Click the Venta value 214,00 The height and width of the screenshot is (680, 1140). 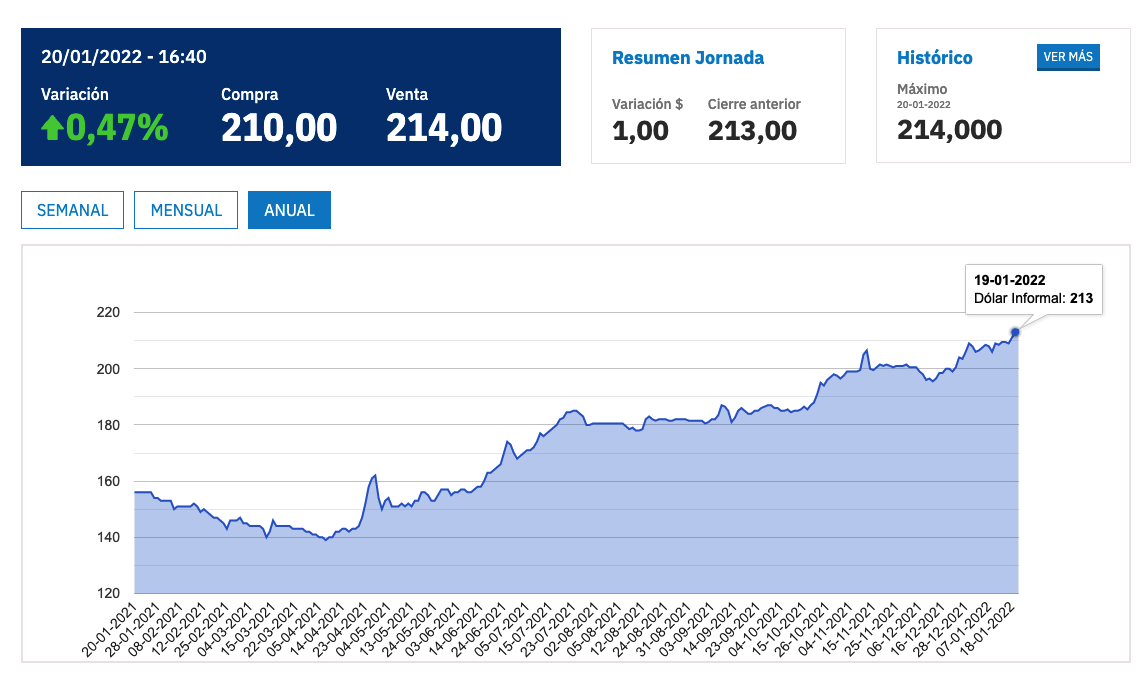click(x=443, y=129)
